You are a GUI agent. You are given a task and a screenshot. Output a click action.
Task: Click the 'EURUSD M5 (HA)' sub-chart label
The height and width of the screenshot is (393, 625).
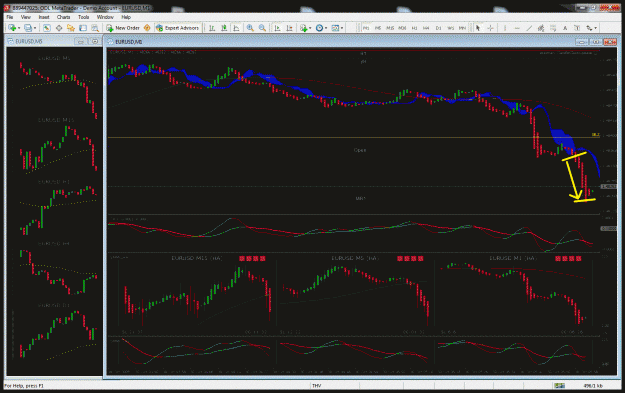tap(355, 258)
